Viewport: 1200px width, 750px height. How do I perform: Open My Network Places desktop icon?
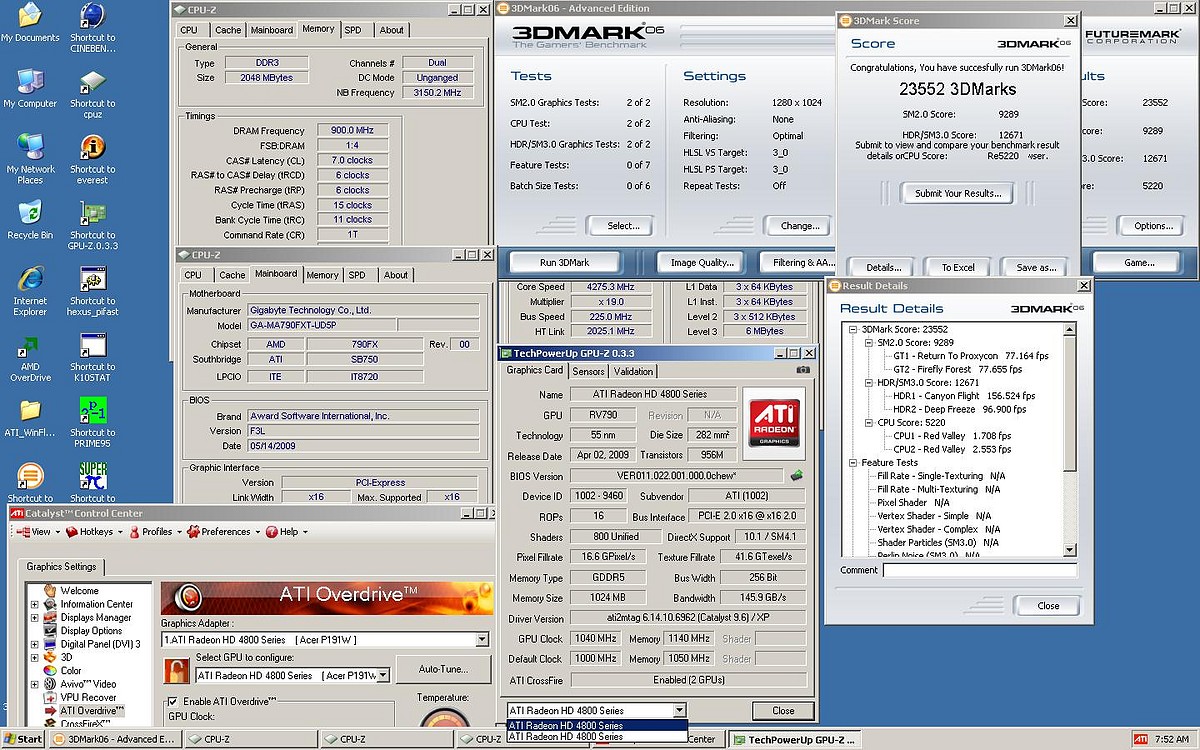[x=30, y=160]
